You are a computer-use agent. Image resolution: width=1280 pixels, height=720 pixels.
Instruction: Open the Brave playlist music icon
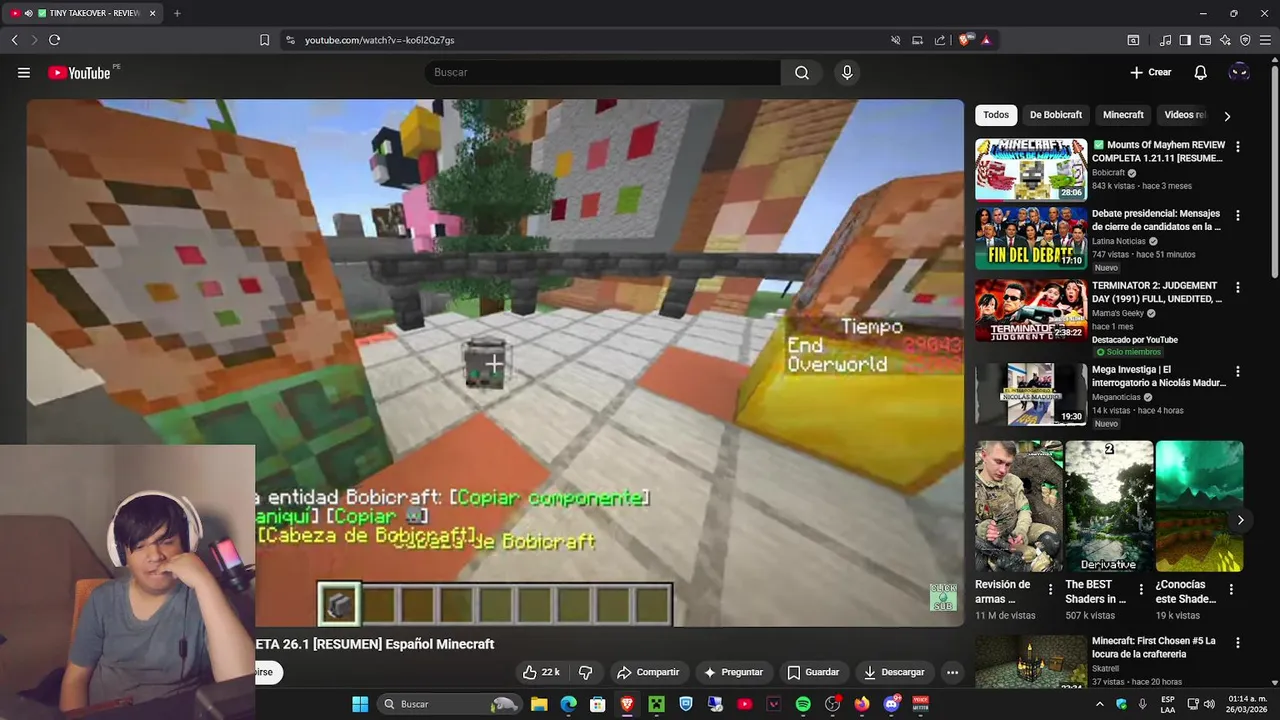[x=1165, y=40]
